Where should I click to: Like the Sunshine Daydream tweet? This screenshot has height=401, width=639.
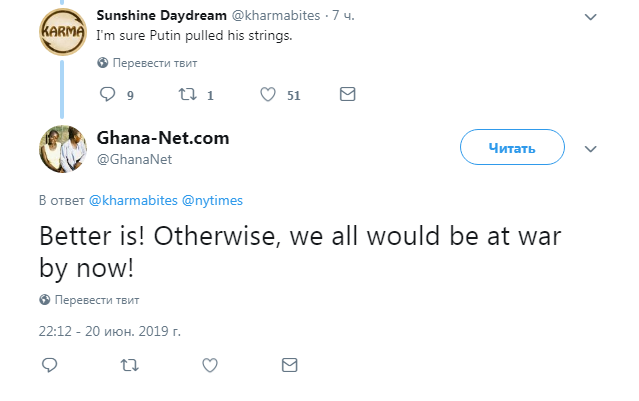[268, 95]
